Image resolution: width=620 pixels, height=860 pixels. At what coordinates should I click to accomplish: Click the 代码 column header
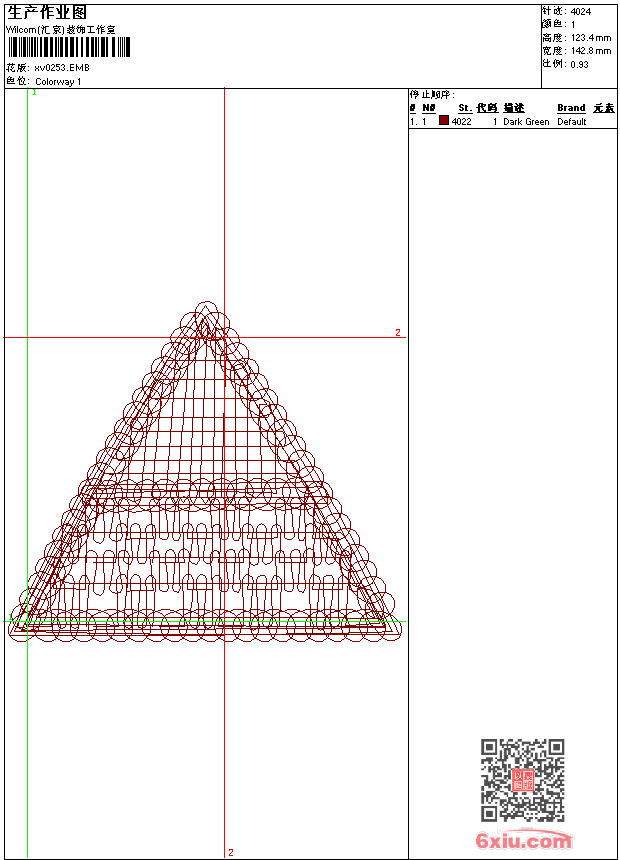486,108
